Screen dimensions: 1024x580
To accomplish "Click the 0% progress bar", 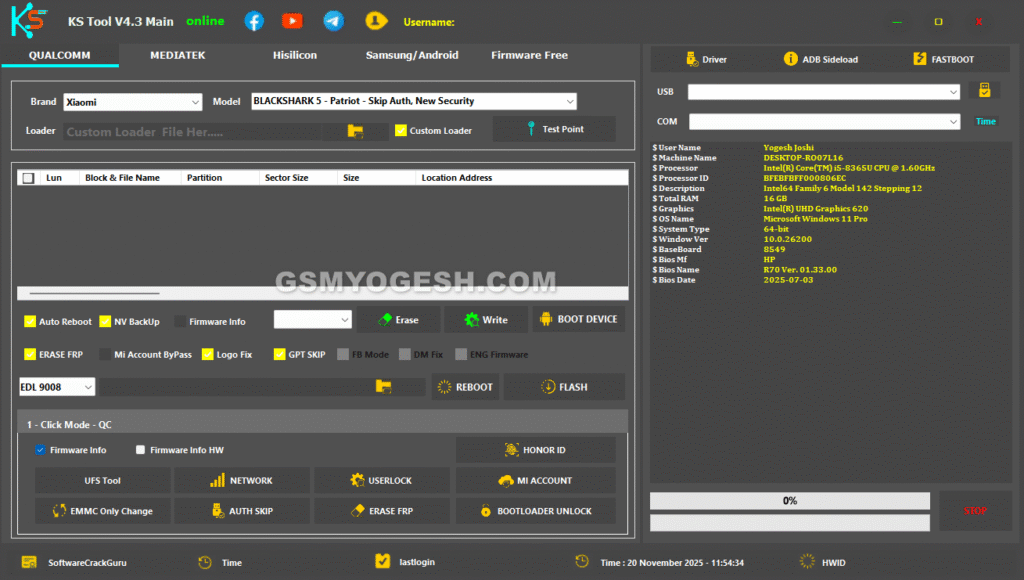I will point(789,500).
